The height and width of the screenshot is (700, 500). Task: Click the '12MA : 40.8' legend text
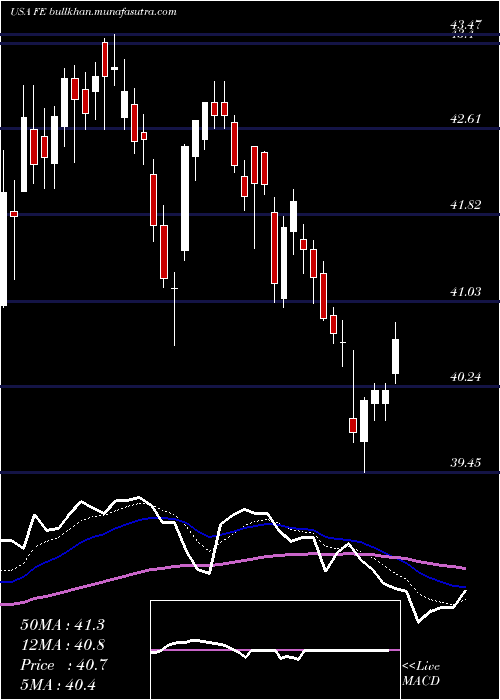tap(62, 645)
